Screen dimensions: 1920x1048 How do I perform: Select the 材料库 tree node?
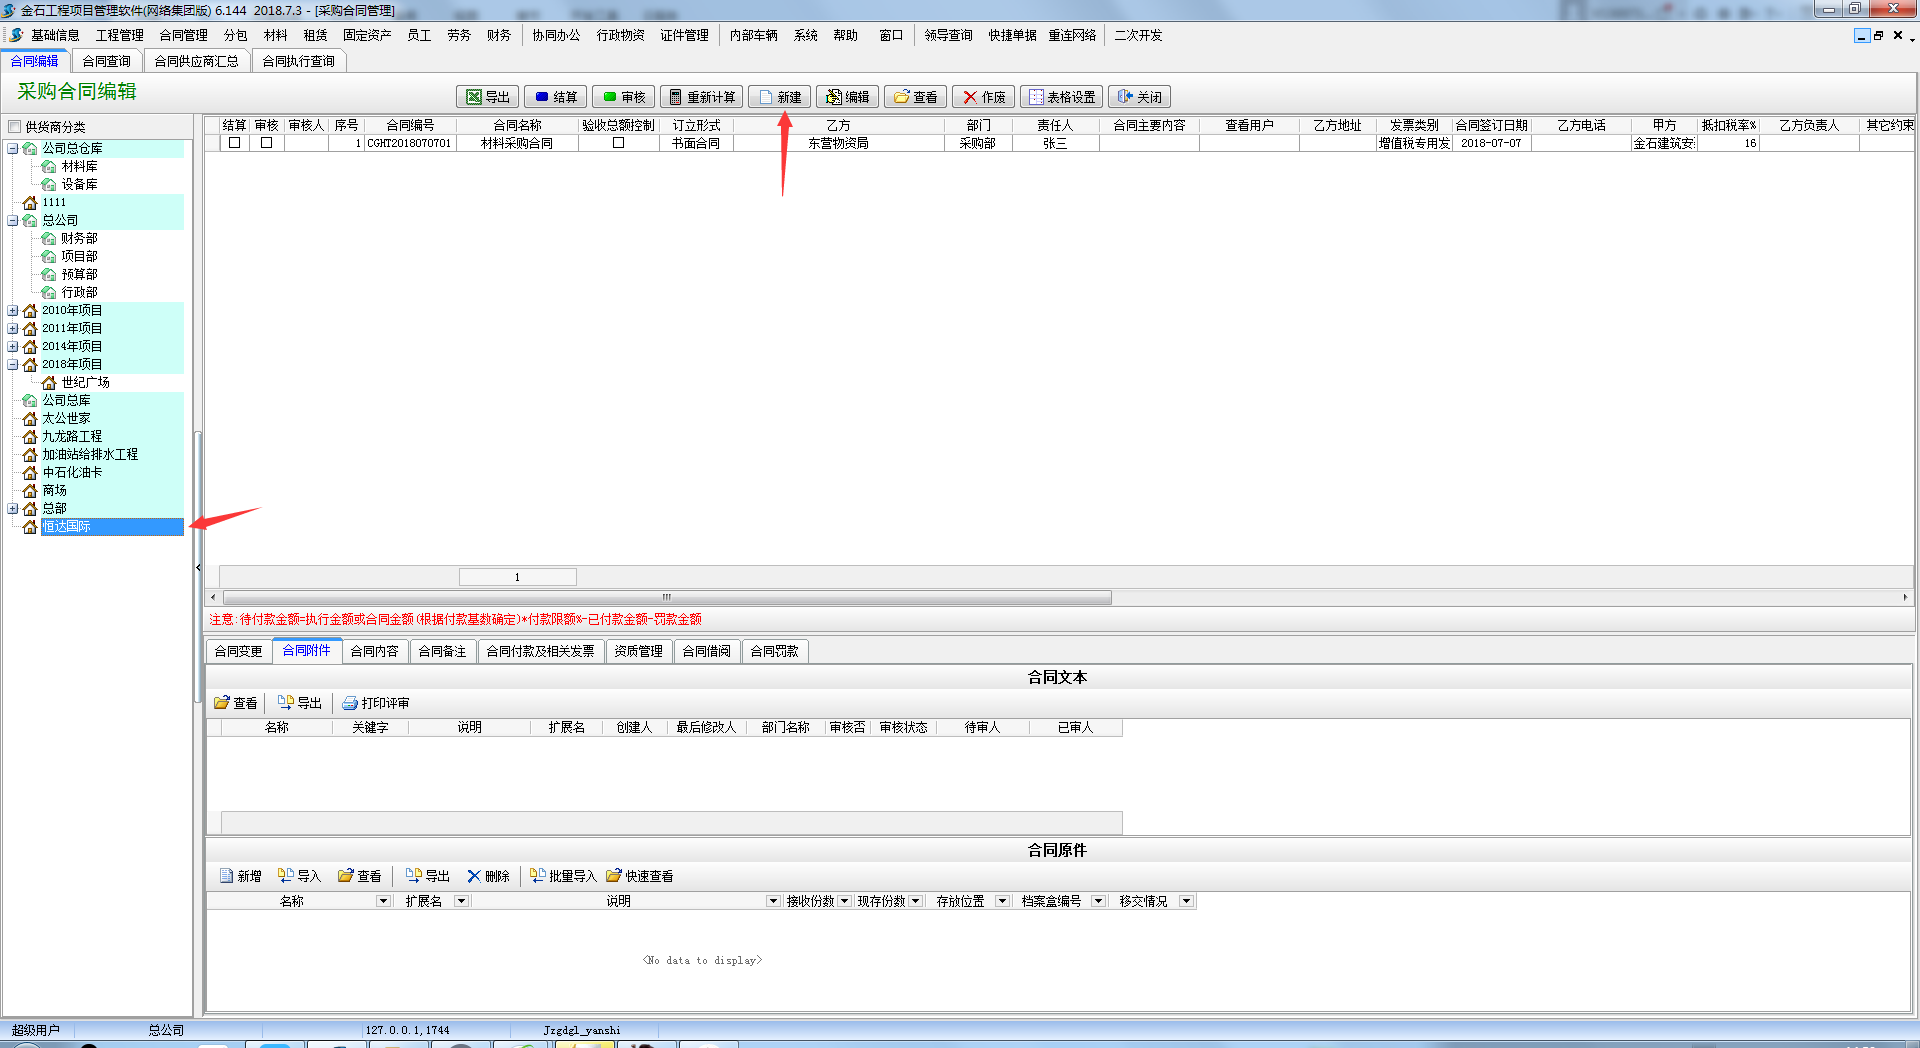(79, 166)
